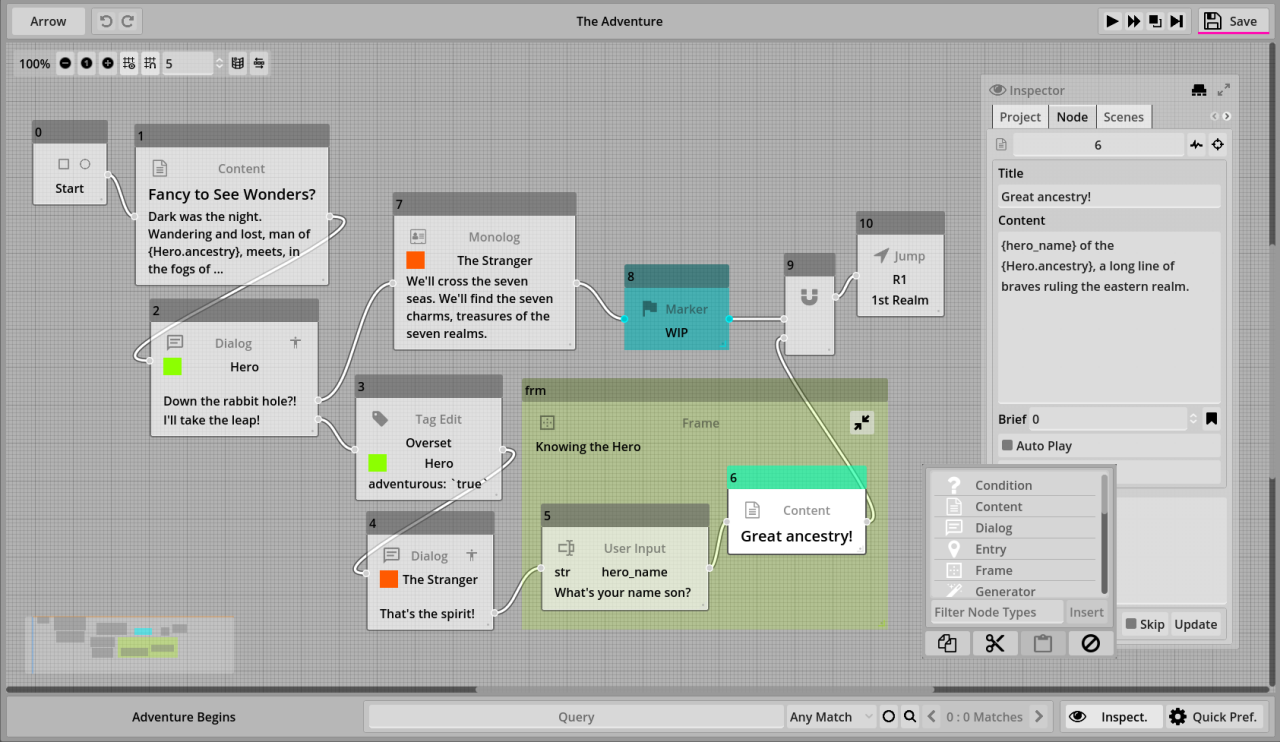
Task: Click the play-from-selected-node step icon
Action: (1177, 21)
